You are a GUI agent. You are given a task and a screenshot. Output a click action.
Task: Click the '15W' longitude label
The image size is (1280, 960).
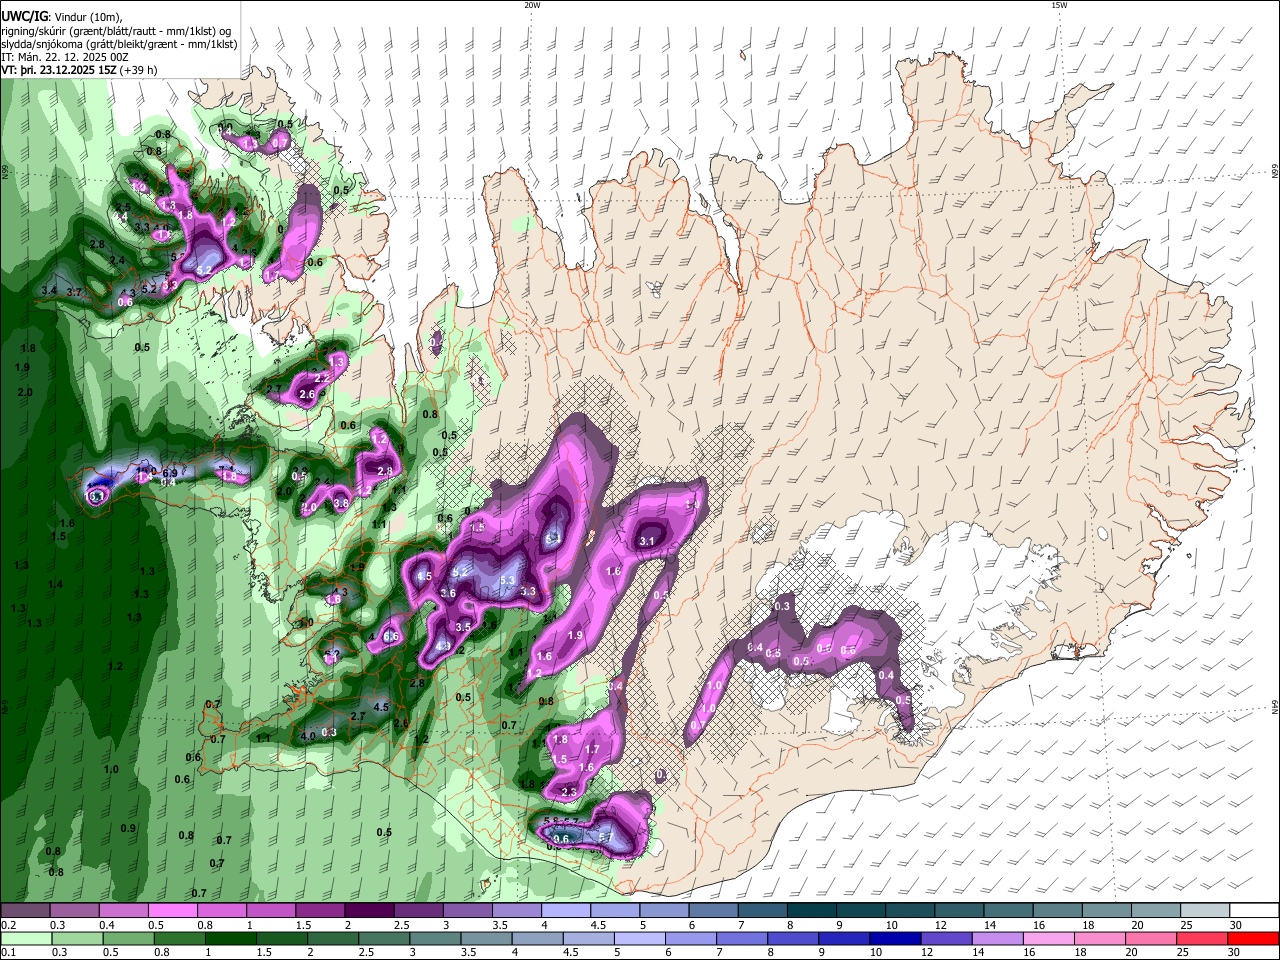1058,5
